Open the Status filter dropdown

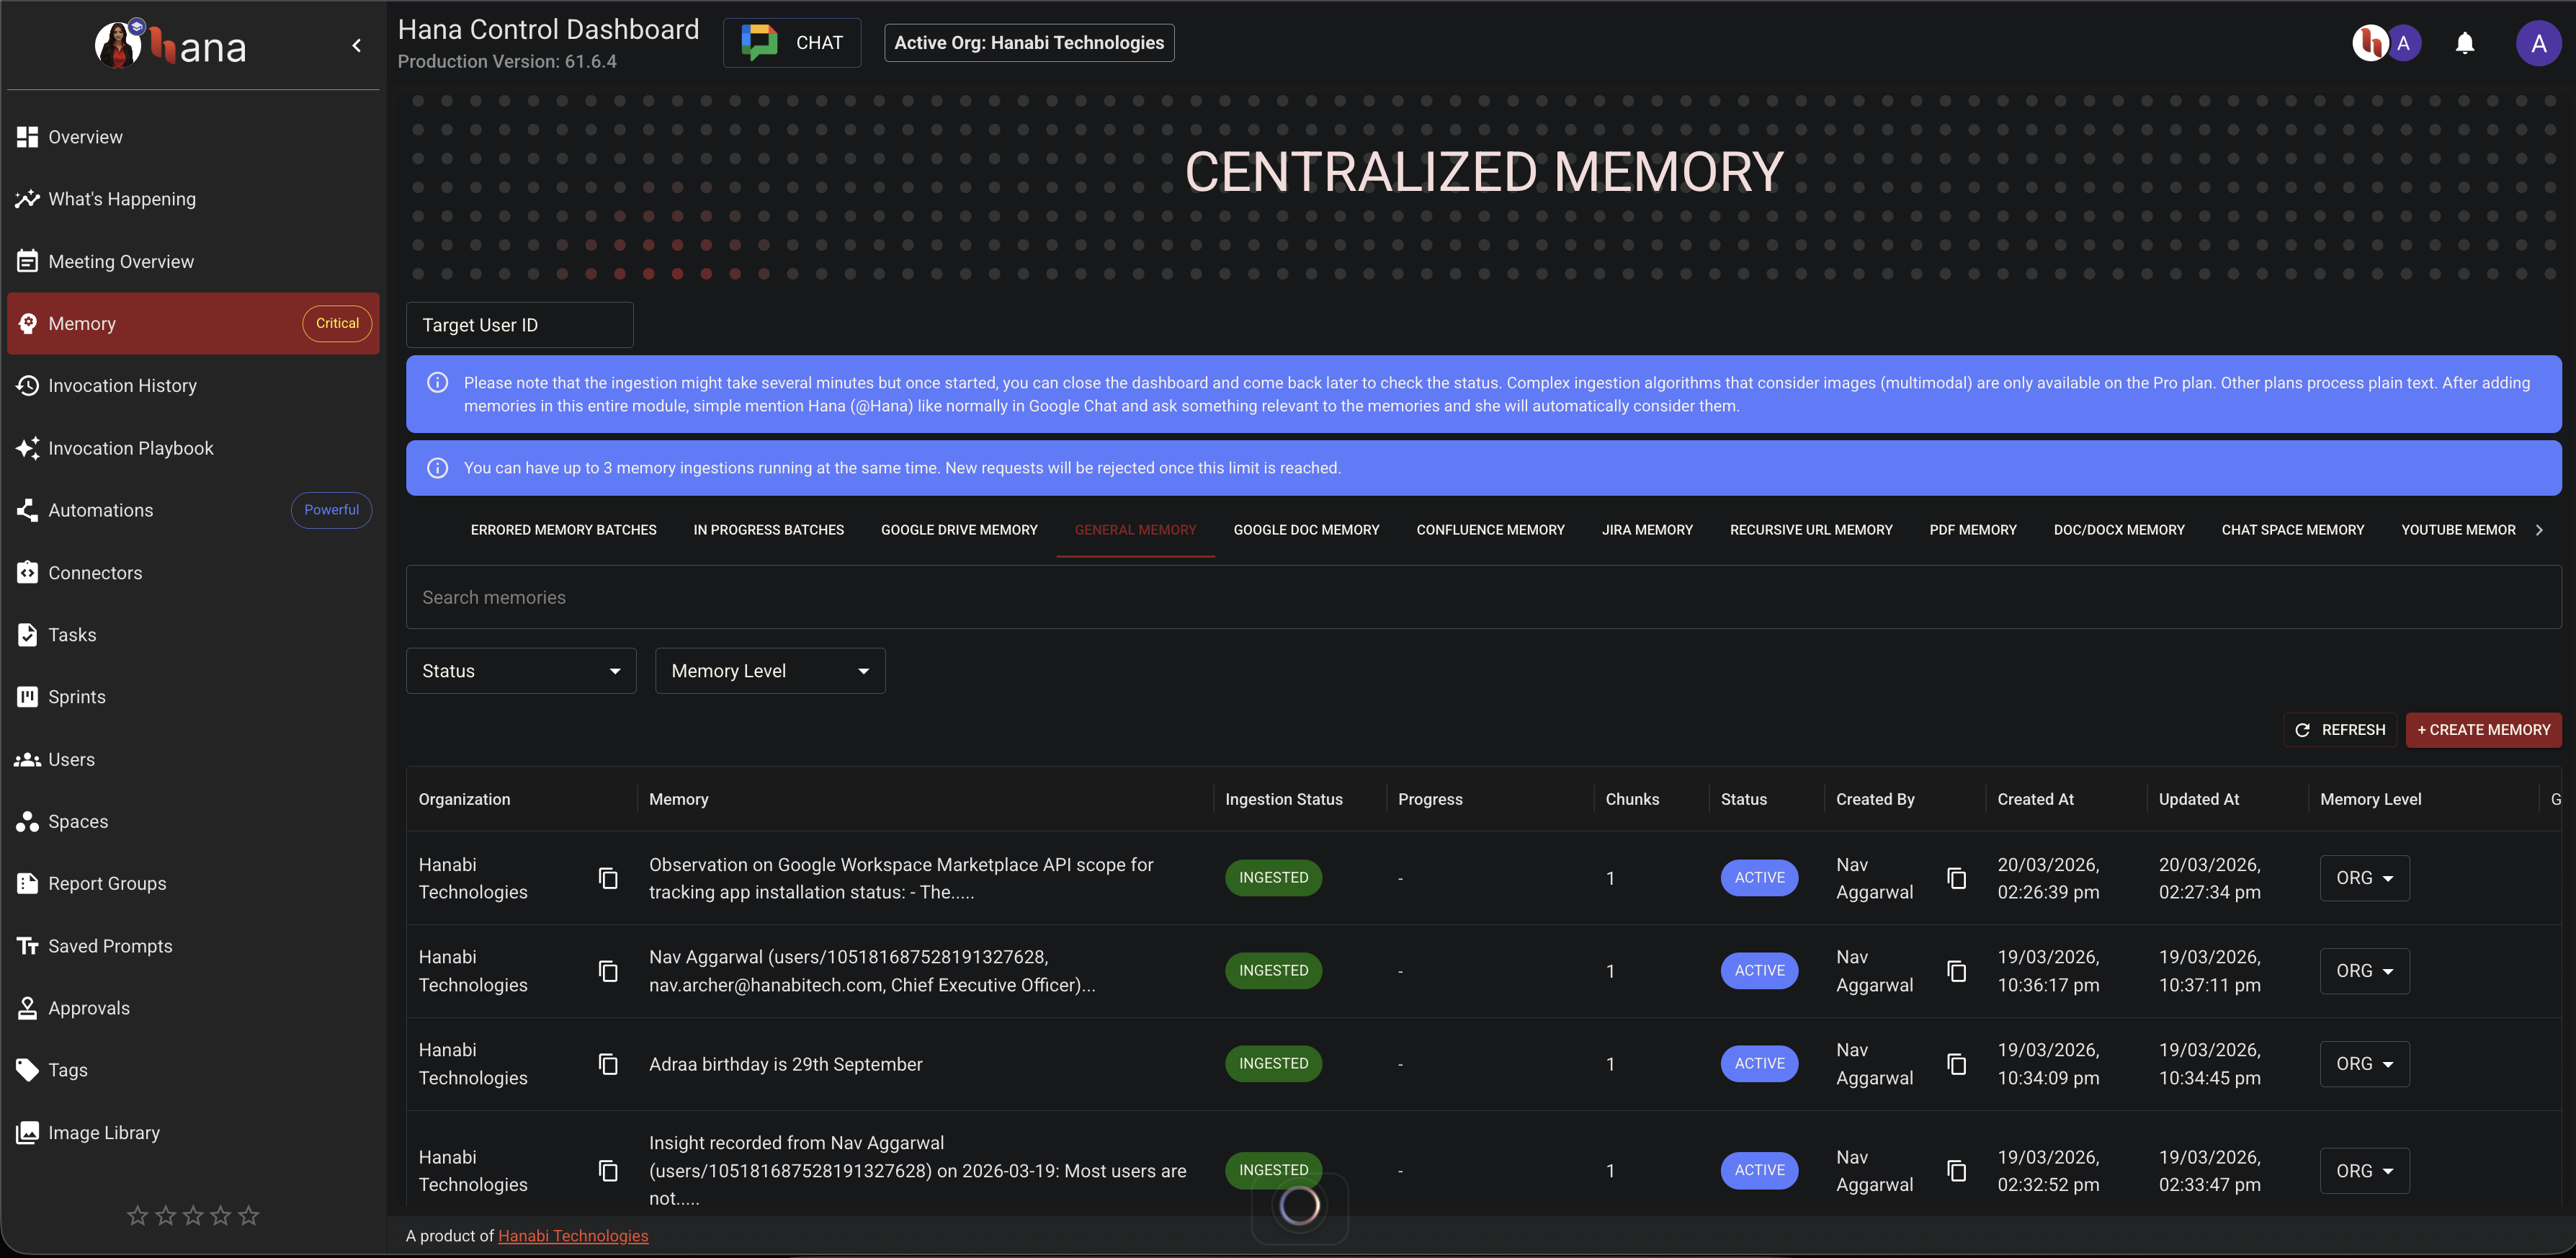(x=521, y=670)
